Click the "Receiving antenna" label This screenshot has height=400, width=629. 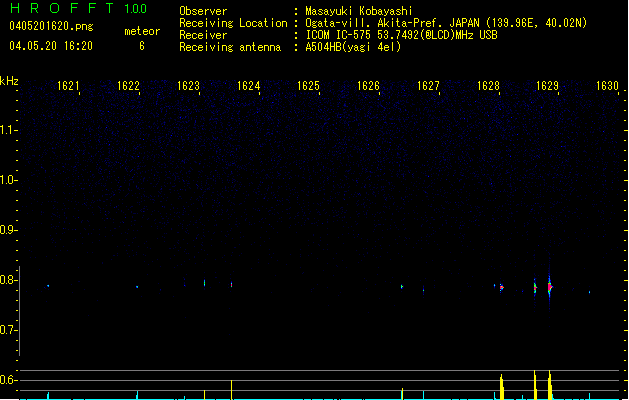[x=230, y=47]
